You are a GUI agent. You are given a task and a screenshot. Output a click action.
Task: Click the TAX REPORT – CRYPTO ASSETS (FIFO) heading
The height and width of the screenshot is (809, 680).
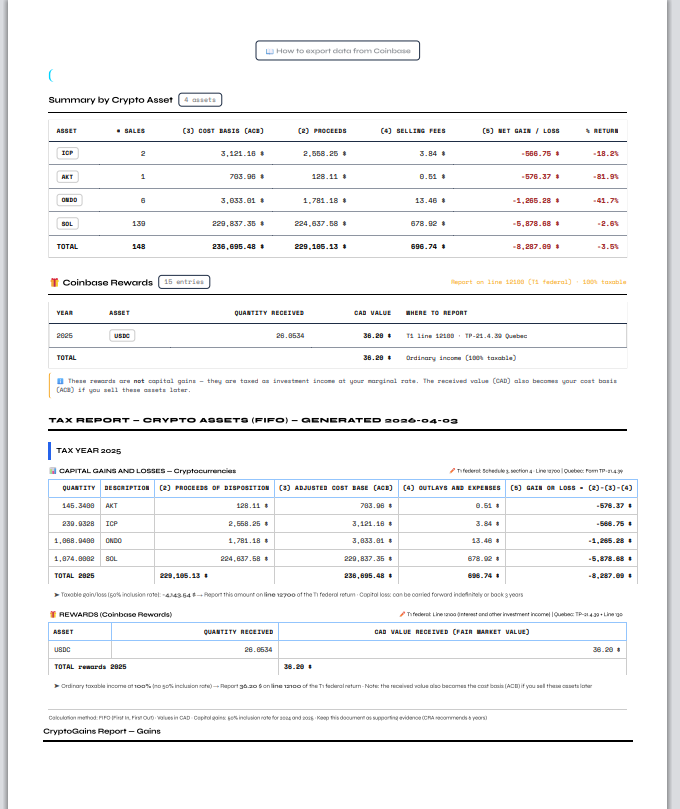click(253, 420)
